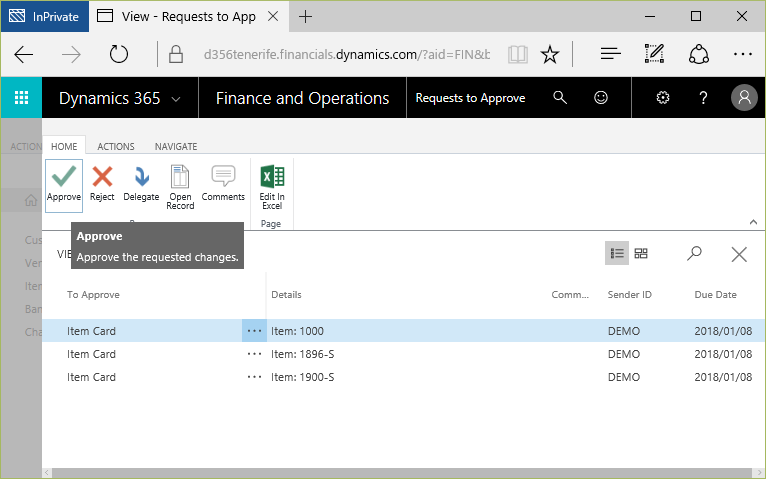The width and height of the screenshot is (766, 479).
Task: Click the Delegate arrow icon
Action: pos(142,177)
